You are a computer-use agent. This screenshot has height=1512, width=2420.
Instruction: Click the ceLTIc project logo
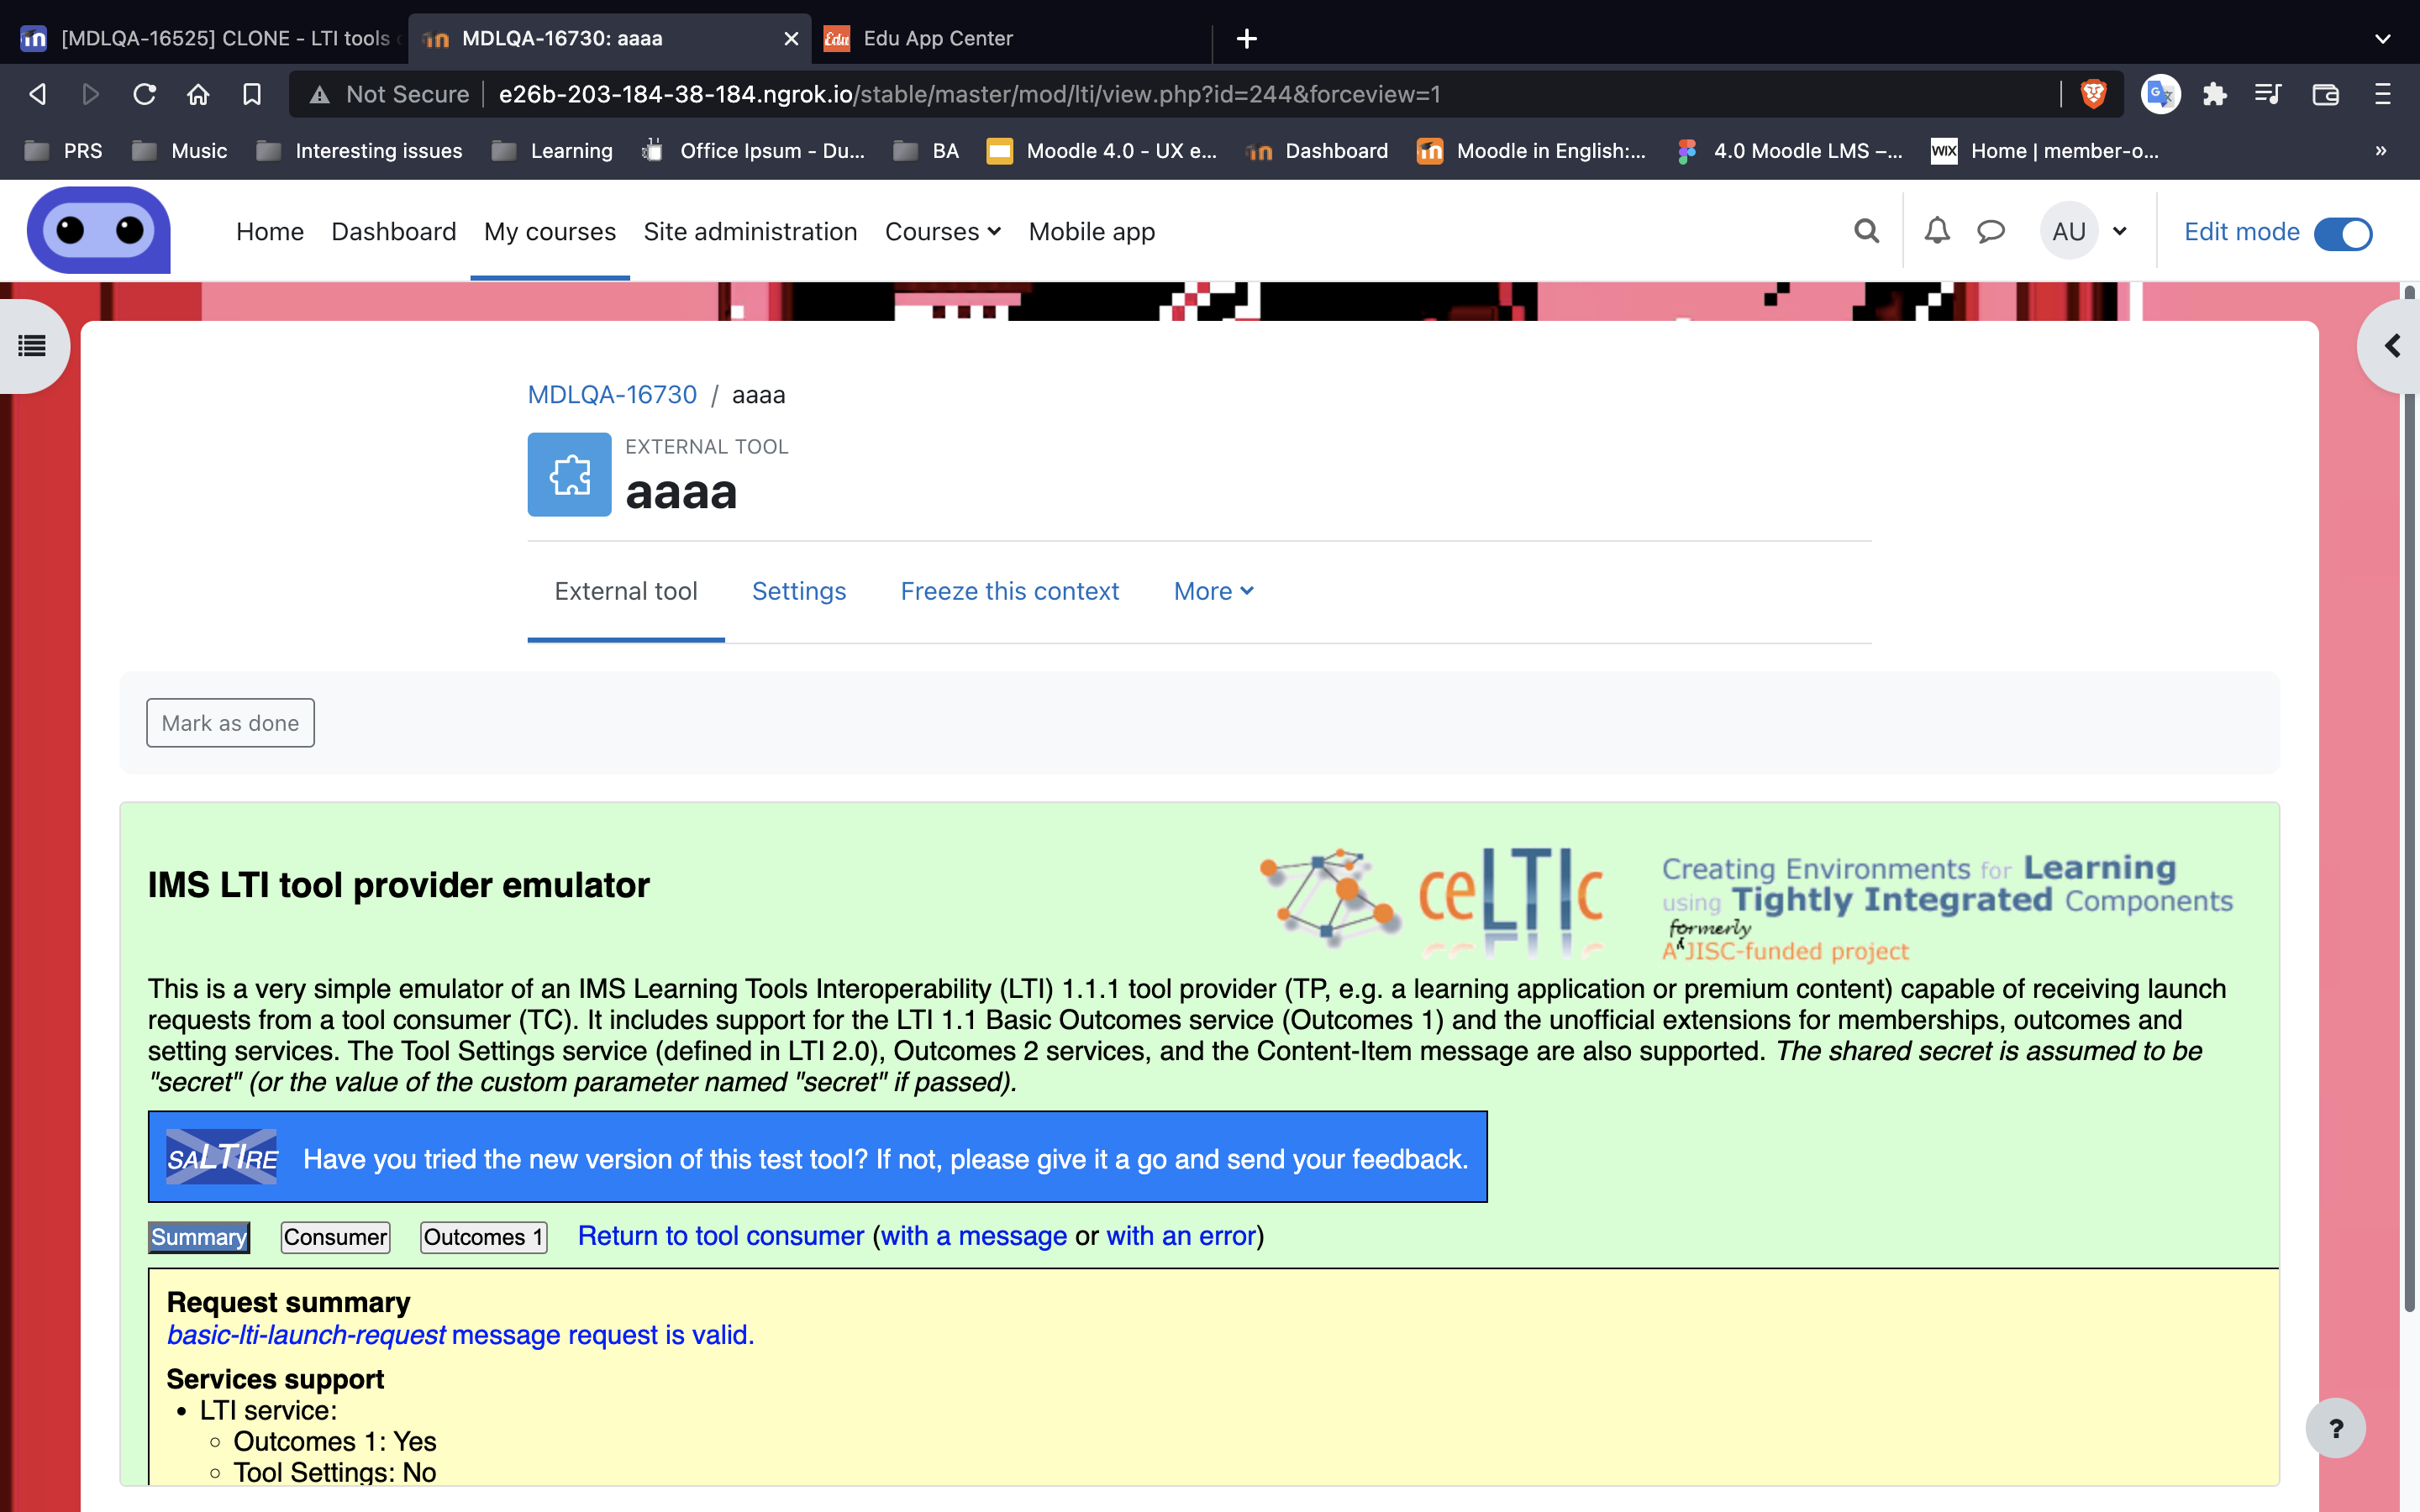tap(1432, 902)
